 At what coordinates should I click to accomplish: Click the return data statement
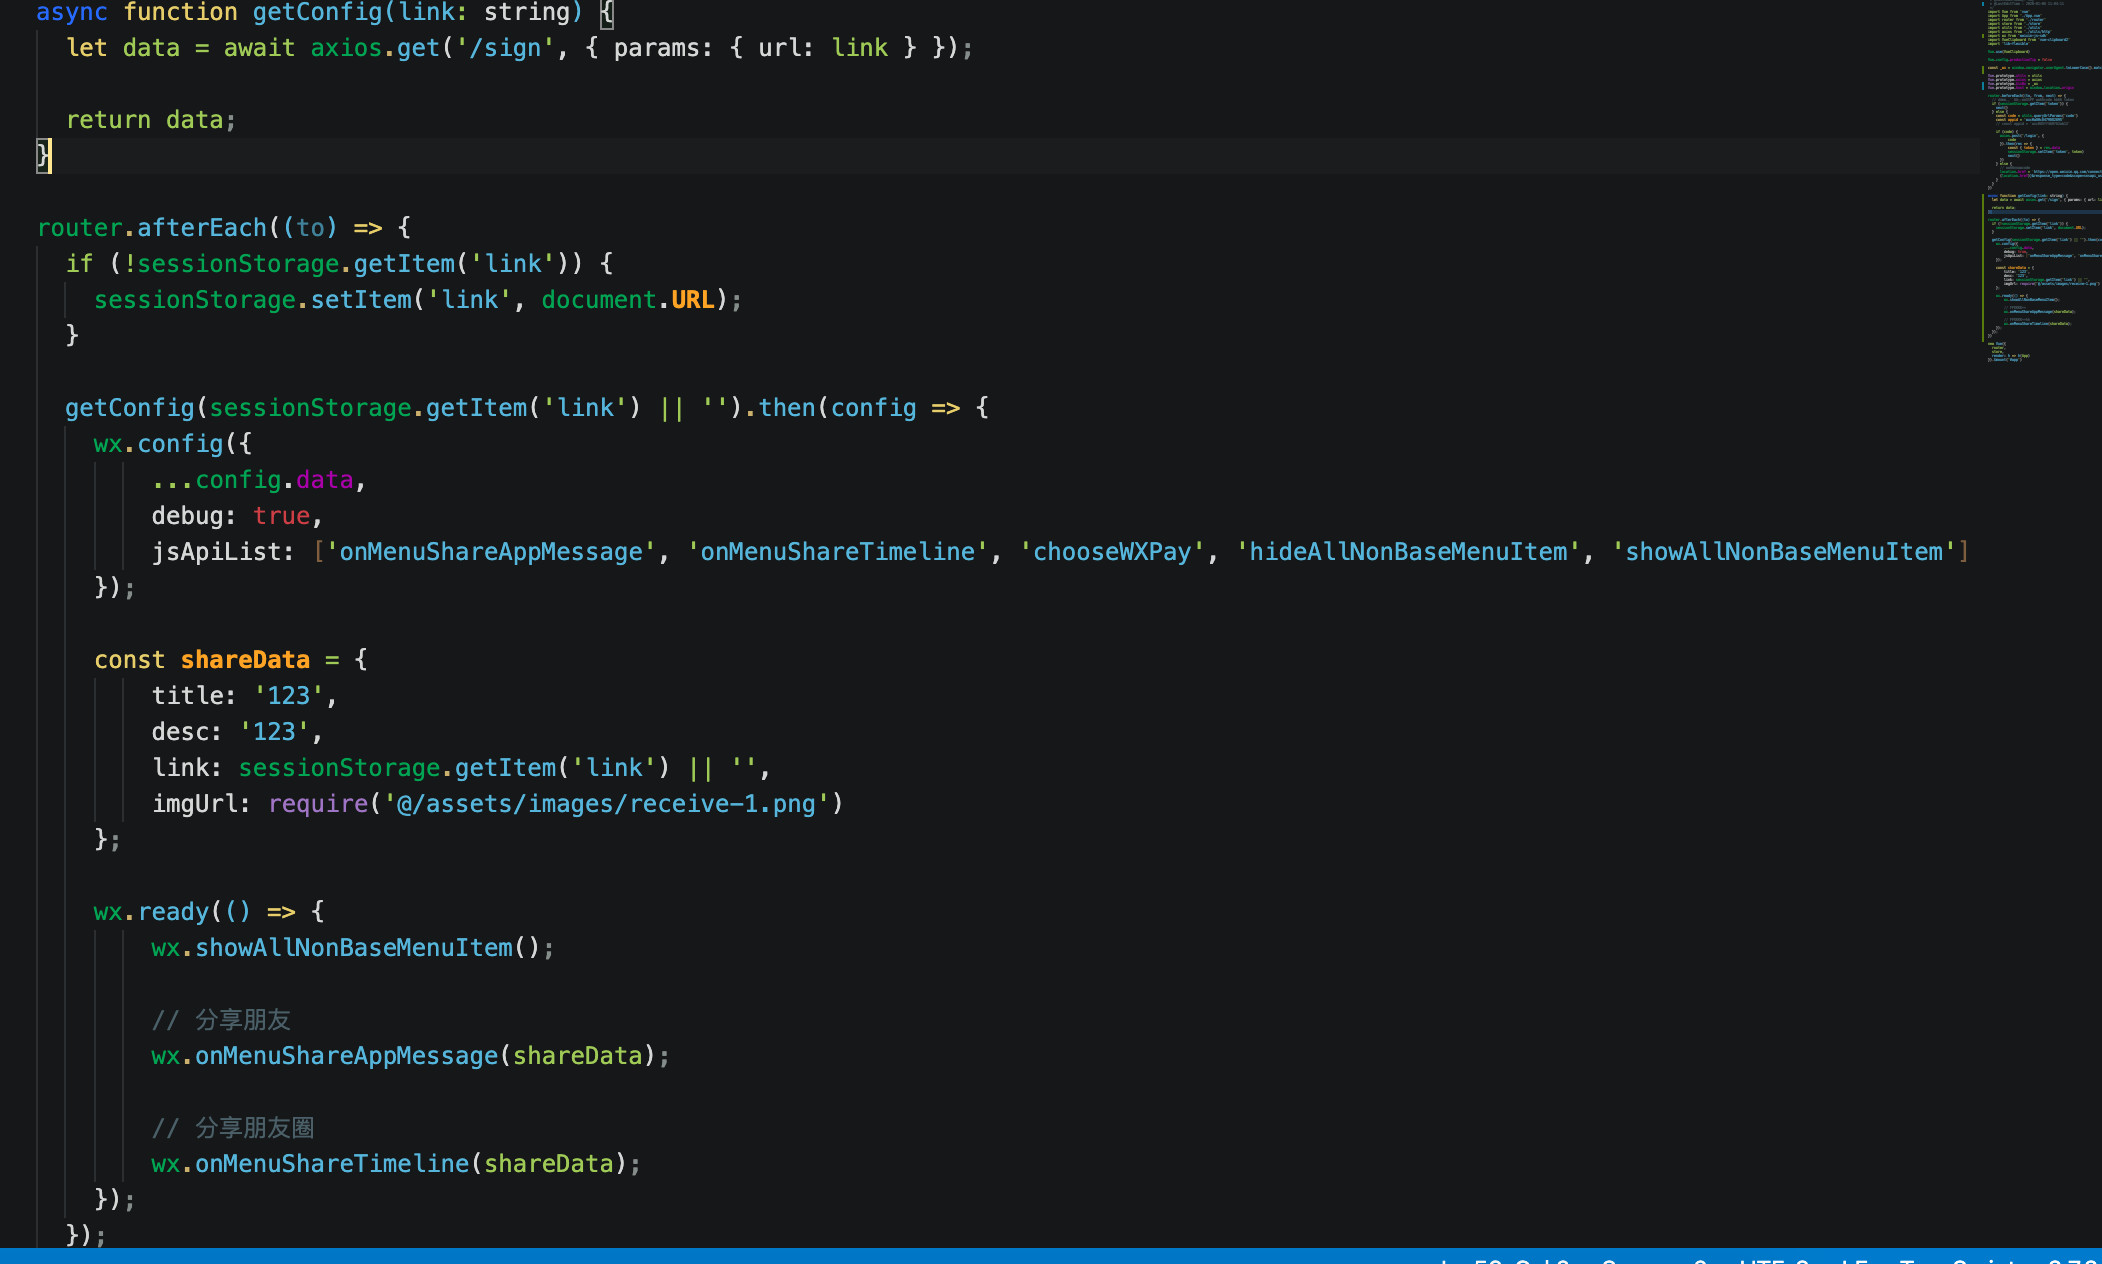pyautogui.click(x=150, y=119)
